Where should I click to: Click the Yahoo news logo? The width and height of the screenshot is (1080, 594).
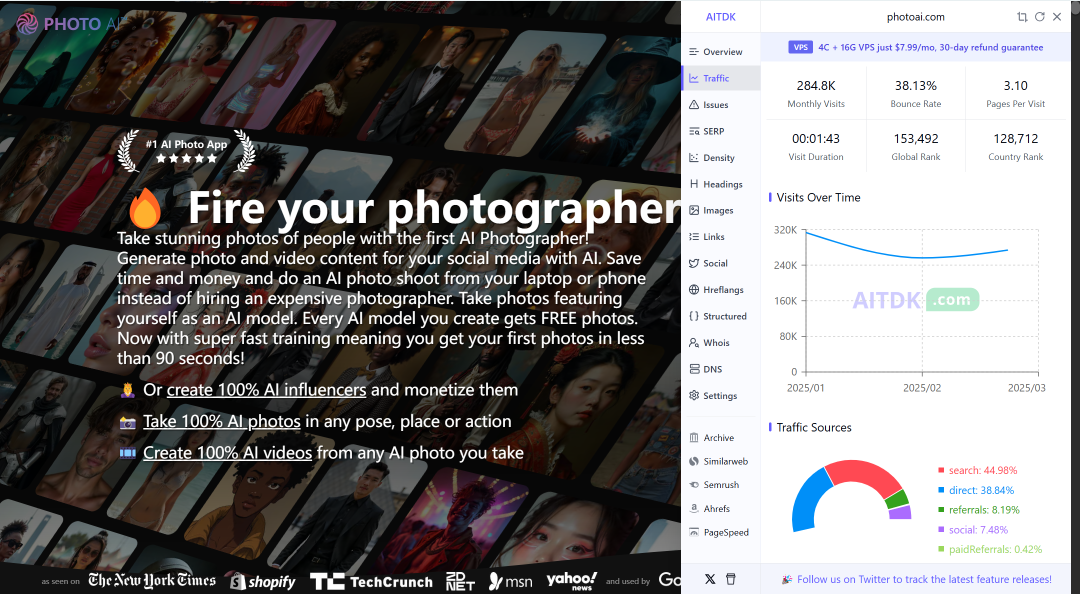click(572, 581)
